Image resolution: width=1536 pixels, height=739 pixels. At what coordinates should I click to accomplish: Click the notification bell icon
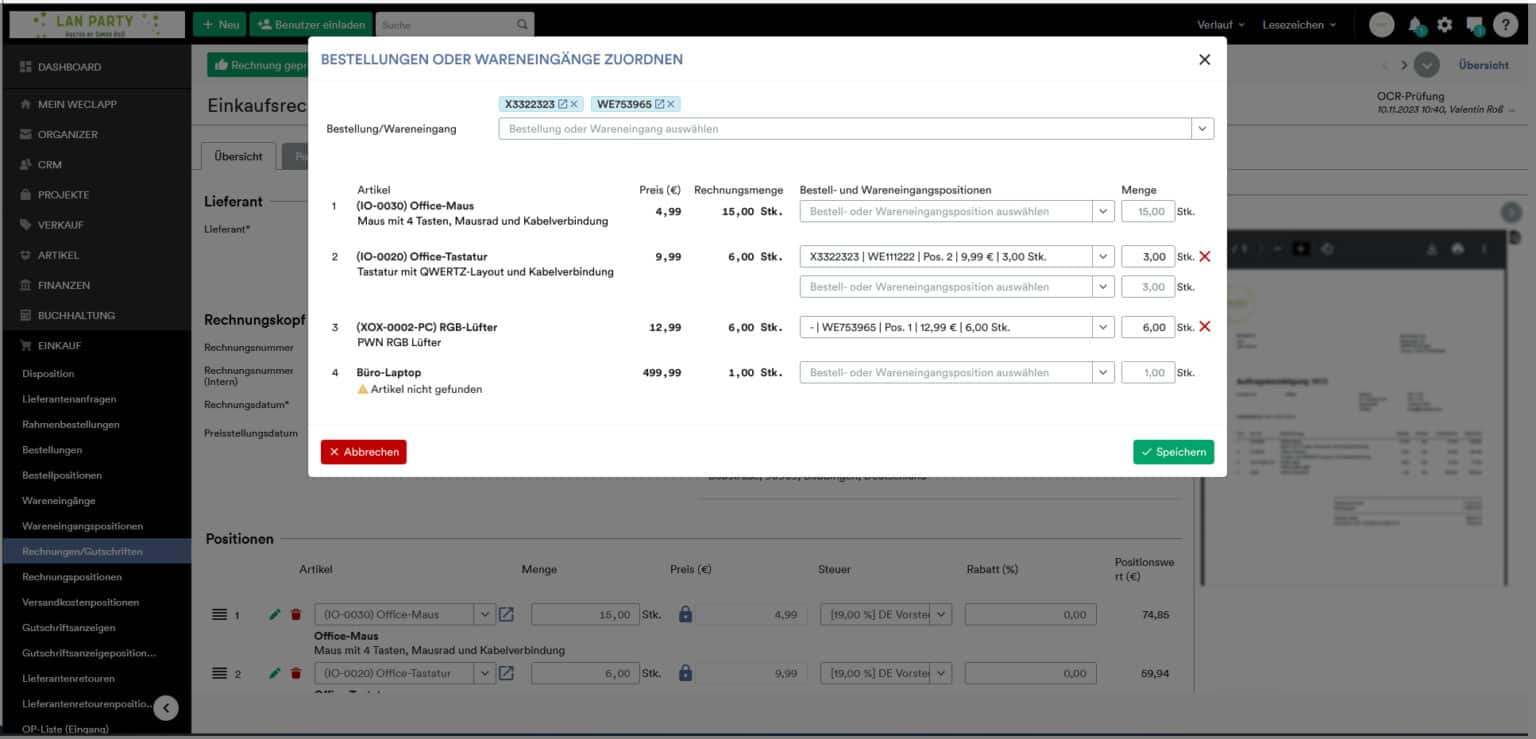click(1415, 25)
